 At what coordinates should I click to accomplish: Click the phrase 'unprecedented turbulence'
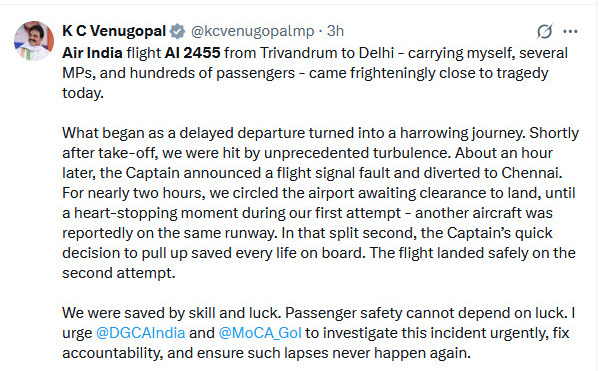pos(356,153)
